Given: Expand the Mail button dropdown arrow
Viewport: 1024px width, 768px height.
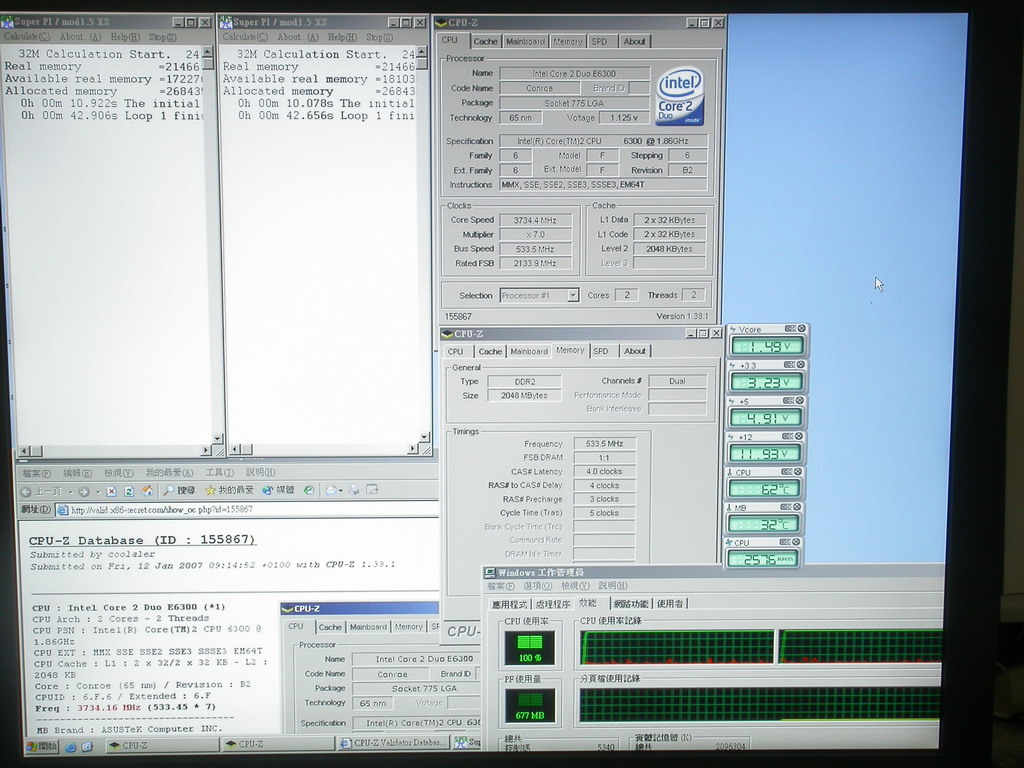Looking at the screenshot, I should [x=341, y=490].
